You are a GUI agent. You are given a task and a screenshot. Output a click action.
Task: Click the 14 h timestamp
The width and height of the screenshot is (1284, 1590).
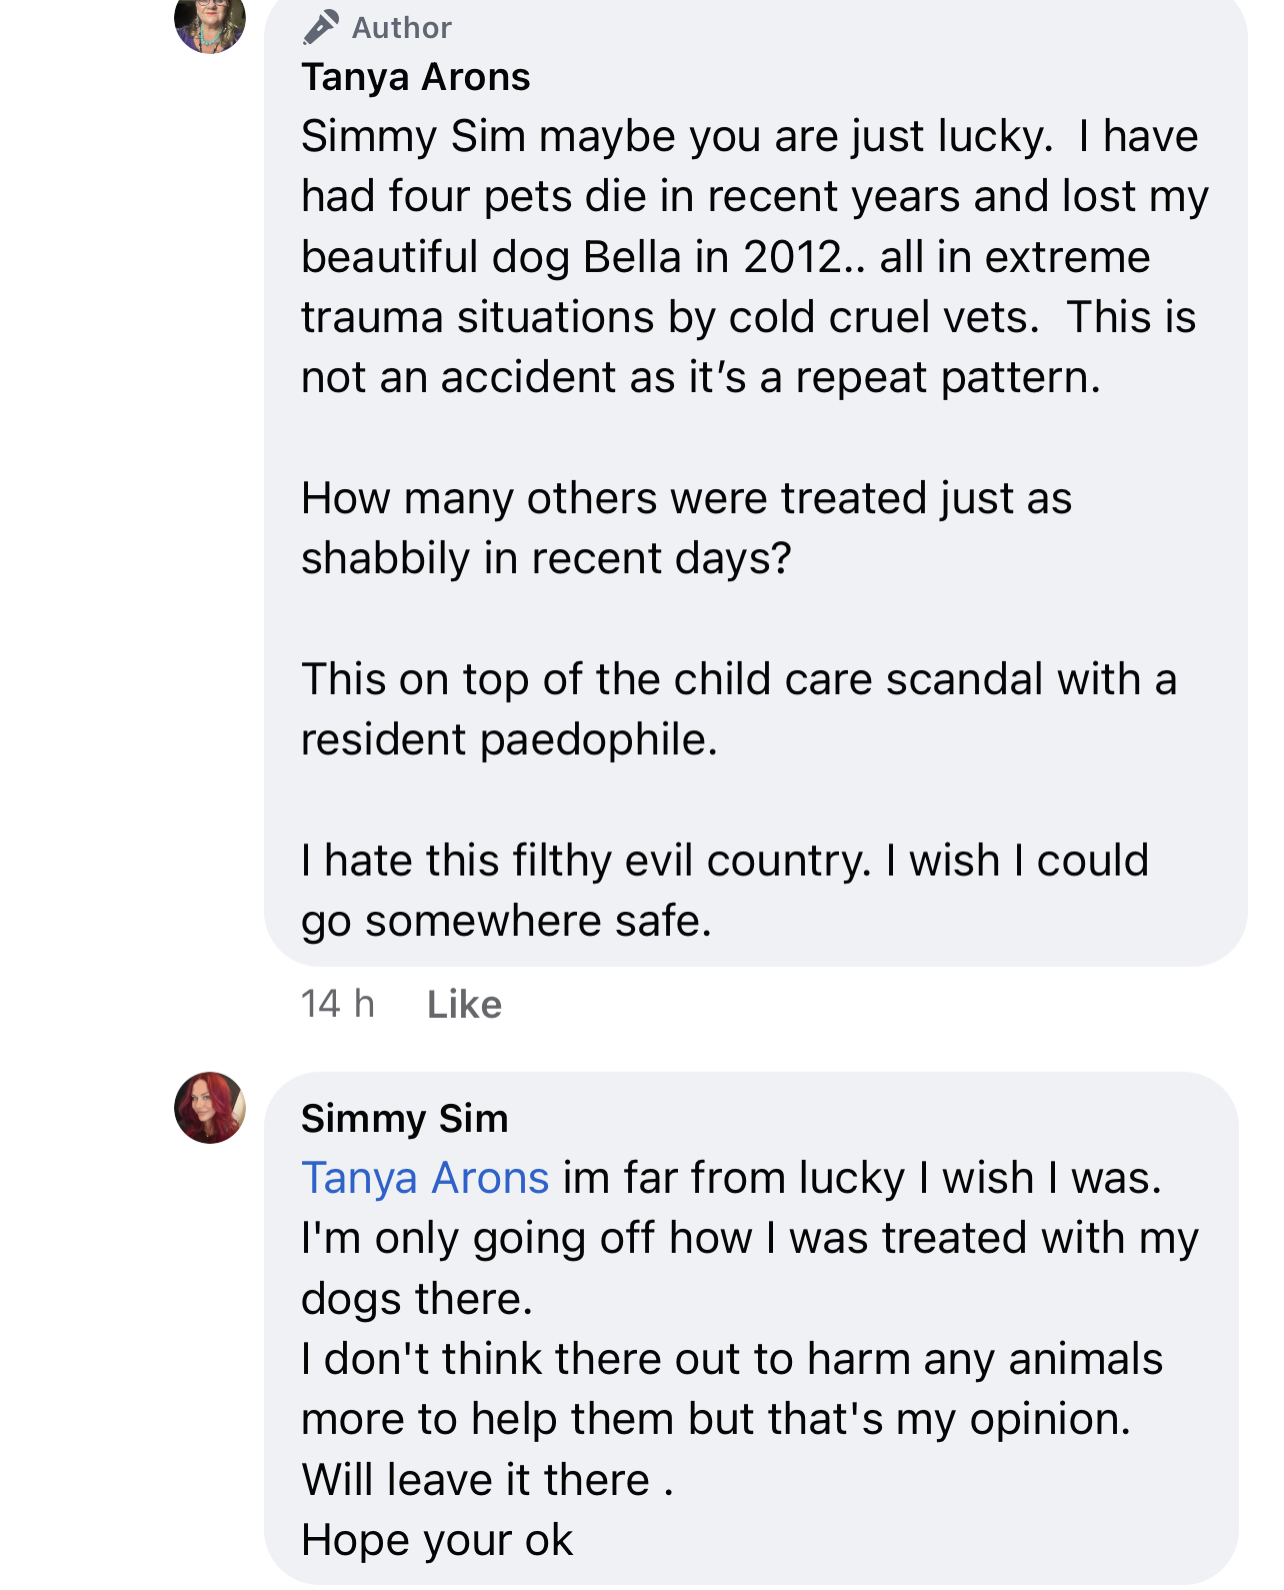point(338,1004)
